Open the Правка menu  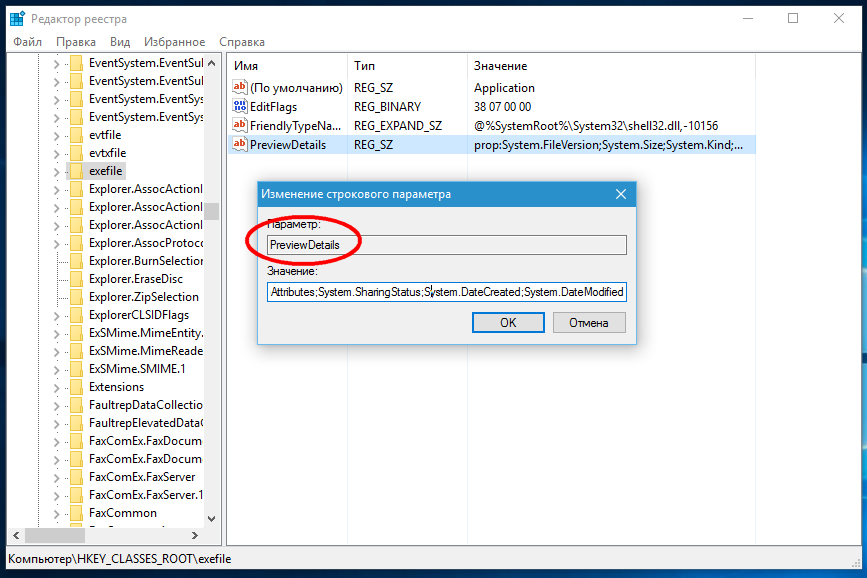click(x=76, y=42)
